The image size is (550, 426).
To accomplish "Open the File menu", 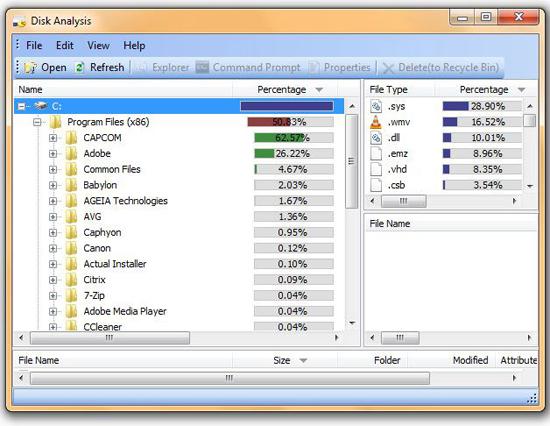I will coord(34,46).
